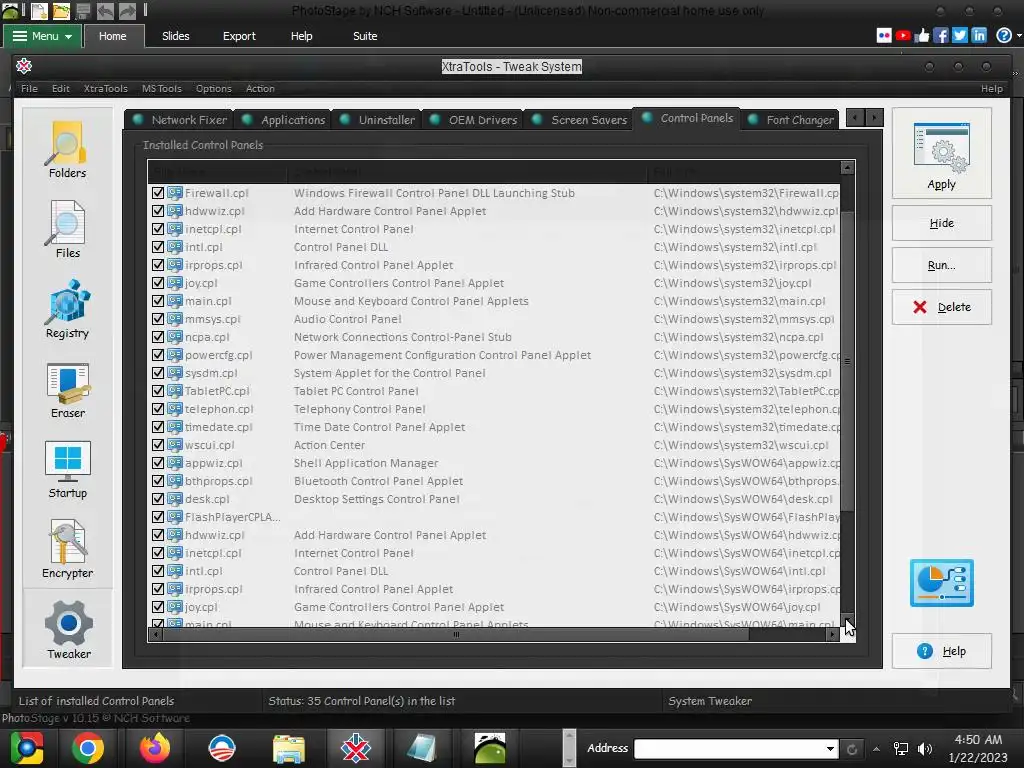Uncheck the bthprops.cpl checkbox
The image size is (1024, 768).
(157, 481)
